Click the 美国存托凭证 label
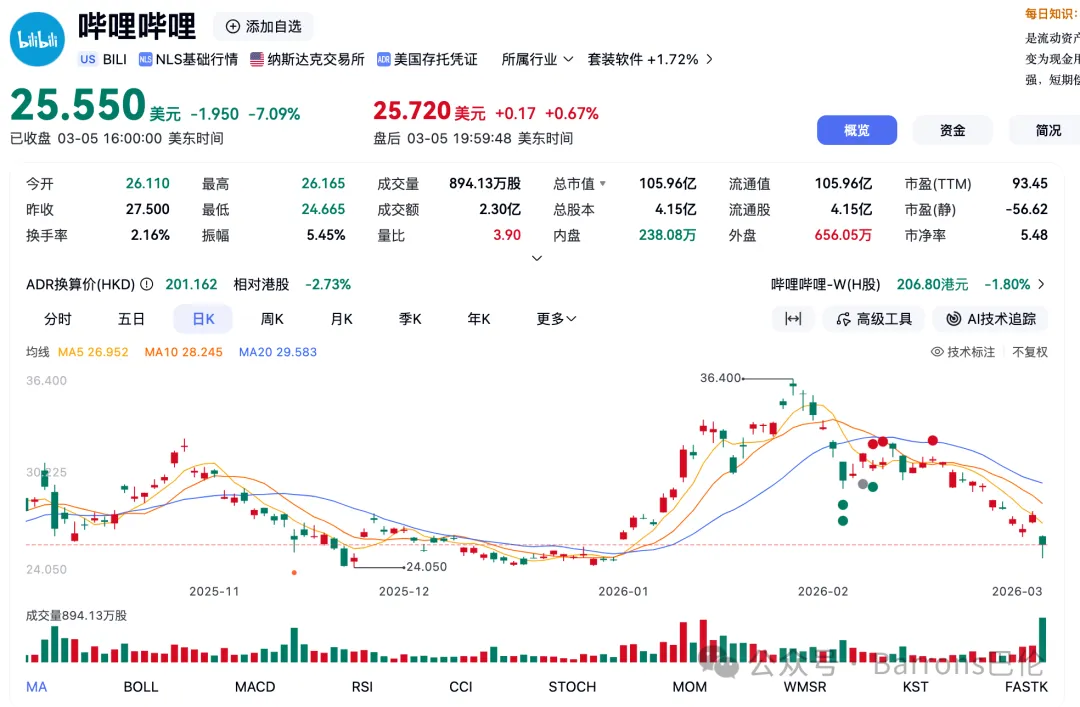 click(x=435, y=59)
